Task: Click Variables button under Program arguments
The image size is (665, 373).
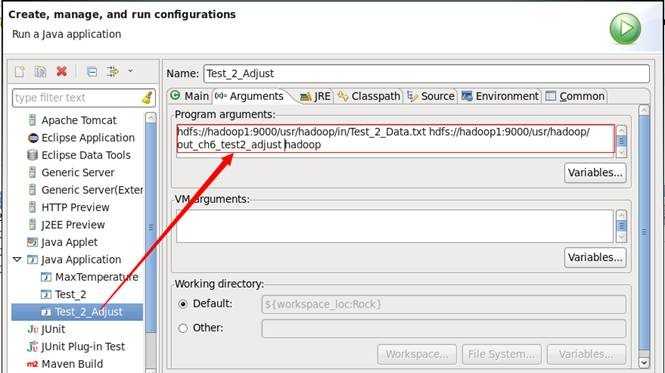Action: [595, 173]
